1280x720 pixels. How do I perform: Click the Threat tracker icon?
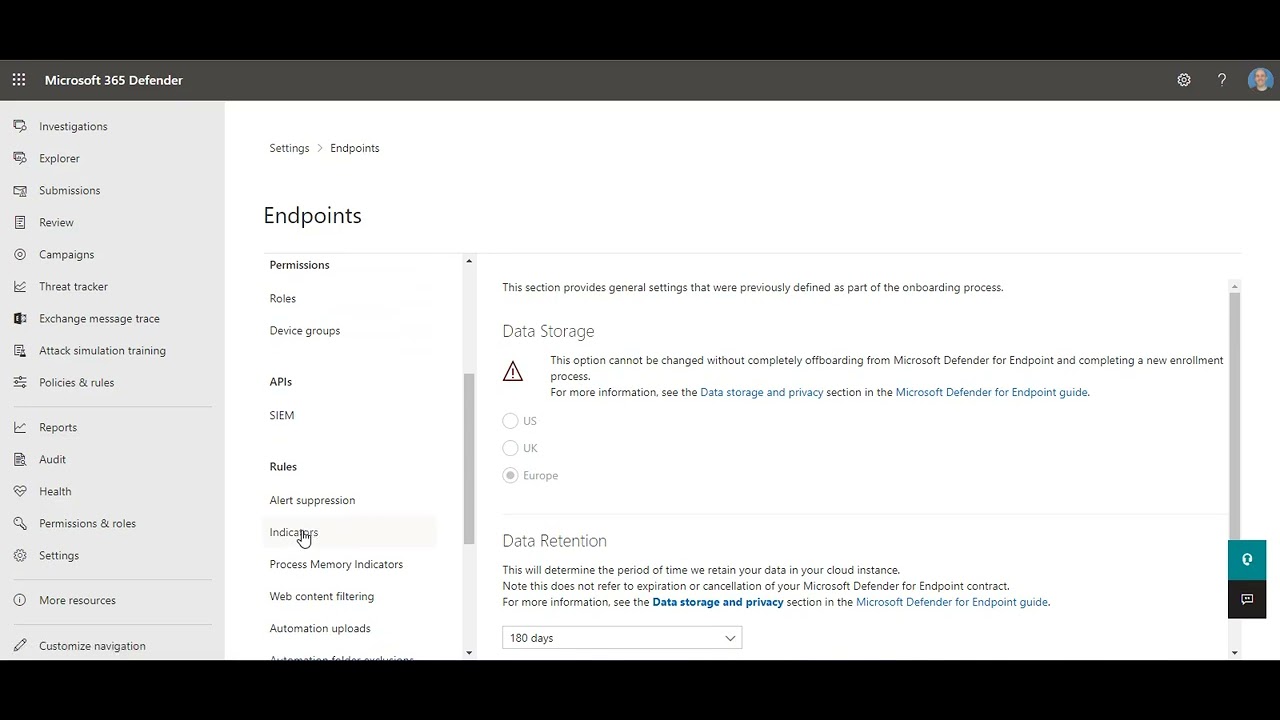point(20,286)
